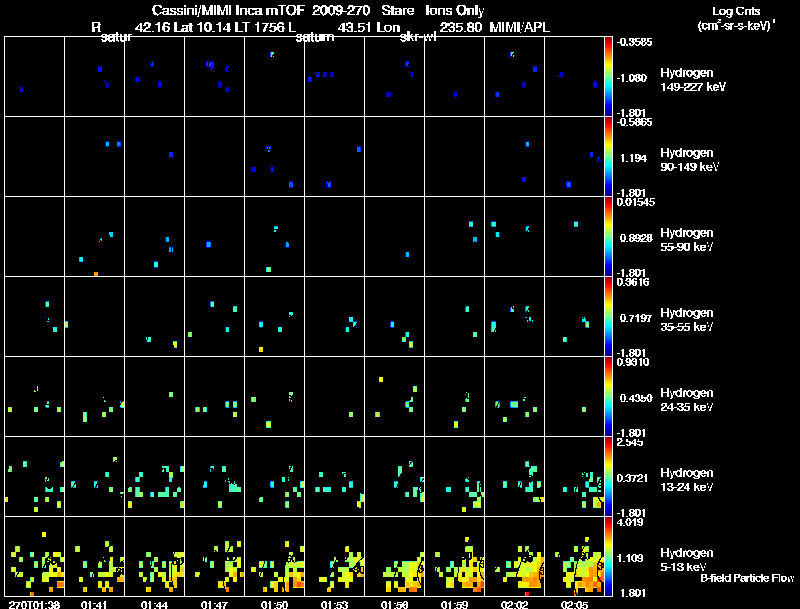Image resolution: width=800 pixels, height=609 pixels.
Task: Click the 01:44 time axis label
Action: tap(155, 604)
